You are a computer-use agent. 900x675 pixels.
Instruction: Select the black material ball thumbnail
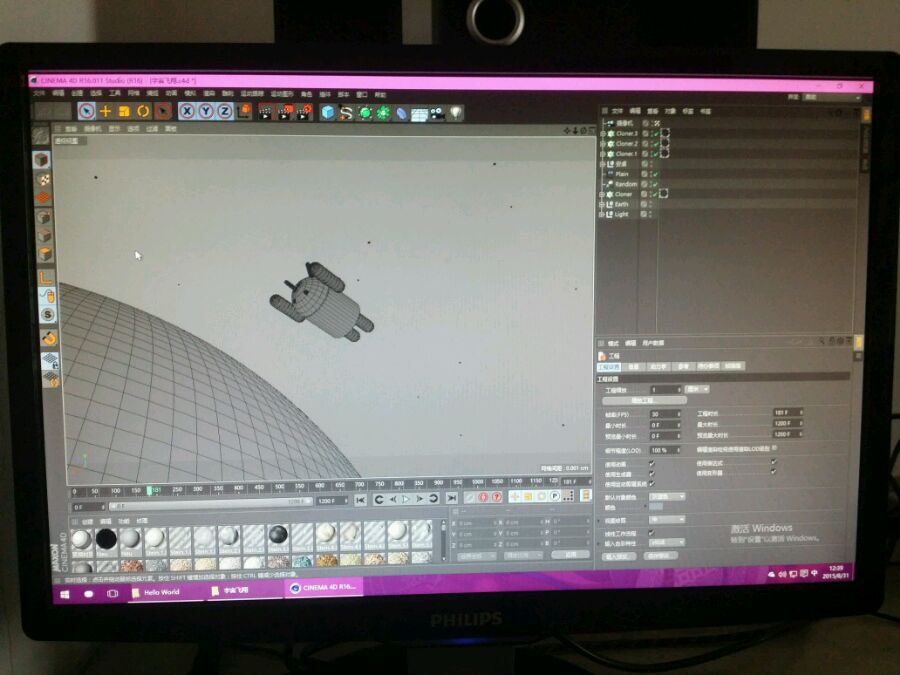pyautogui.click(x=106, y=540)
